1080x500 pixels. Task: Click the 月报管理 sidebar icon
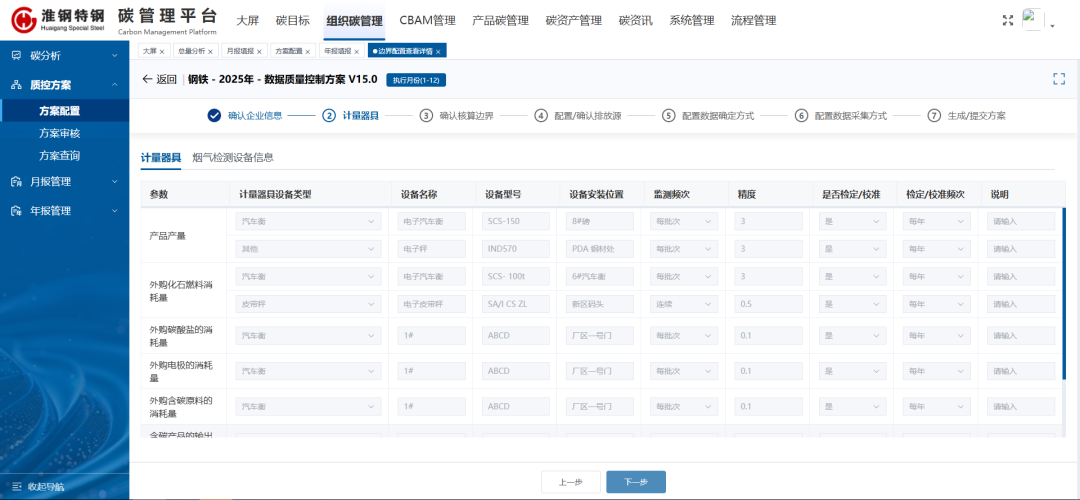point(17,182)
